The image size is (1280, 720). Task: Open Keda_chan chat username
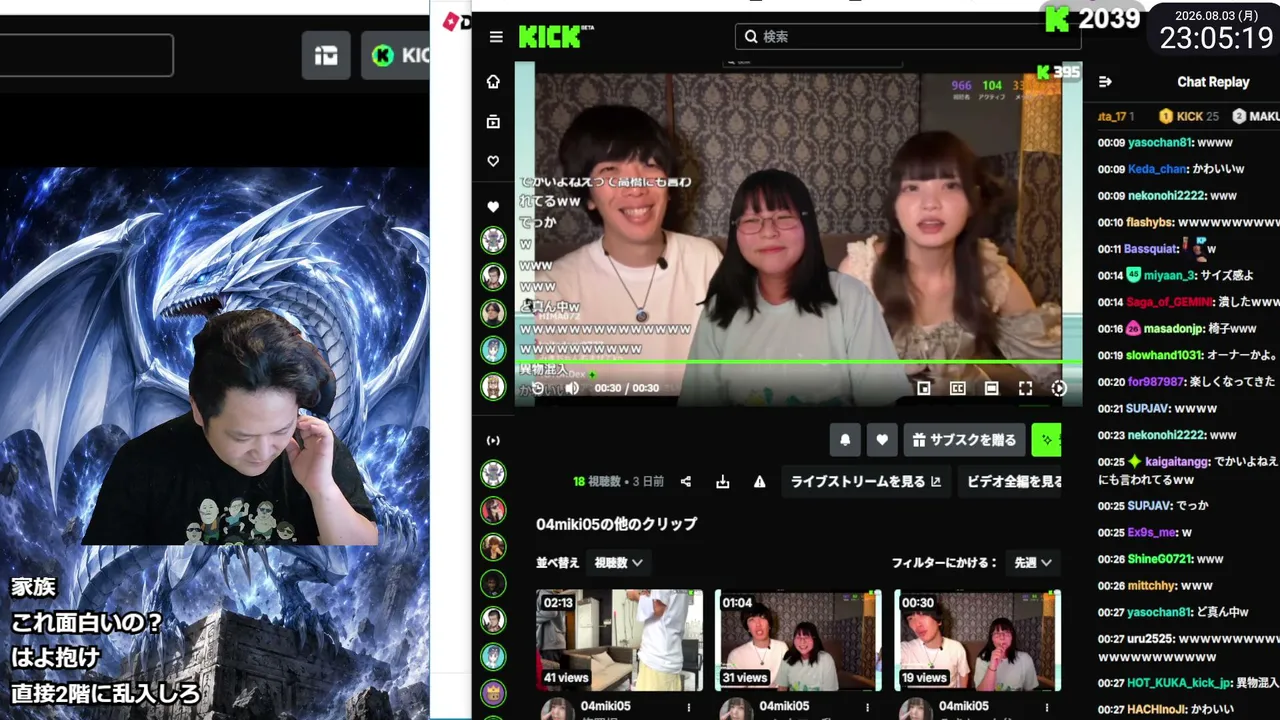pos(1157,169)
